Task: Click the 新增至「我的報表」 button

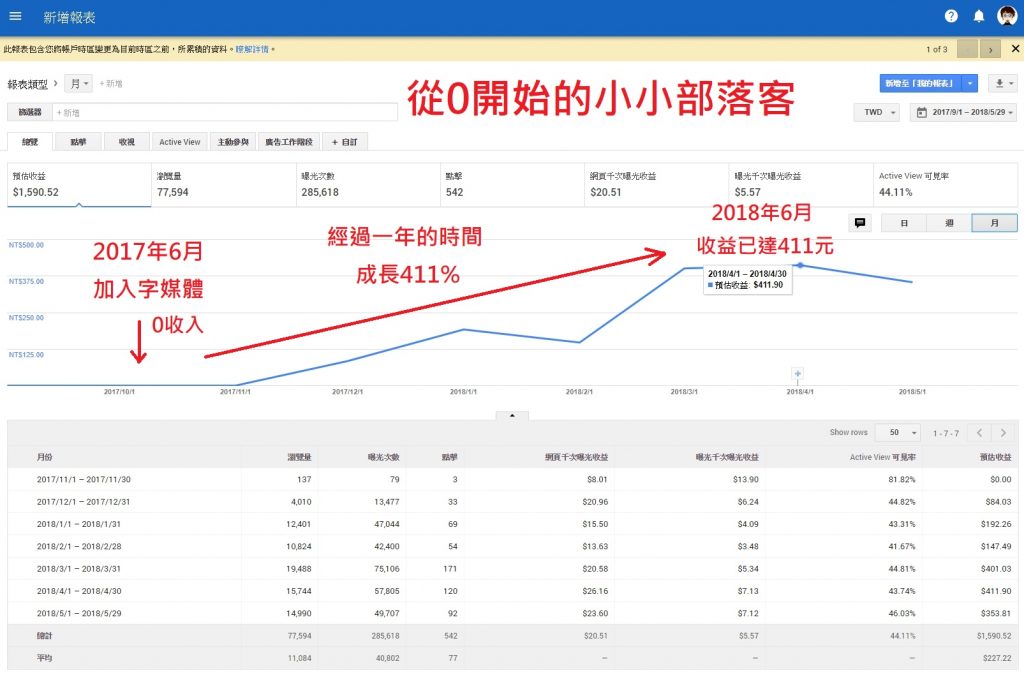Action: [x=922, y=83]
